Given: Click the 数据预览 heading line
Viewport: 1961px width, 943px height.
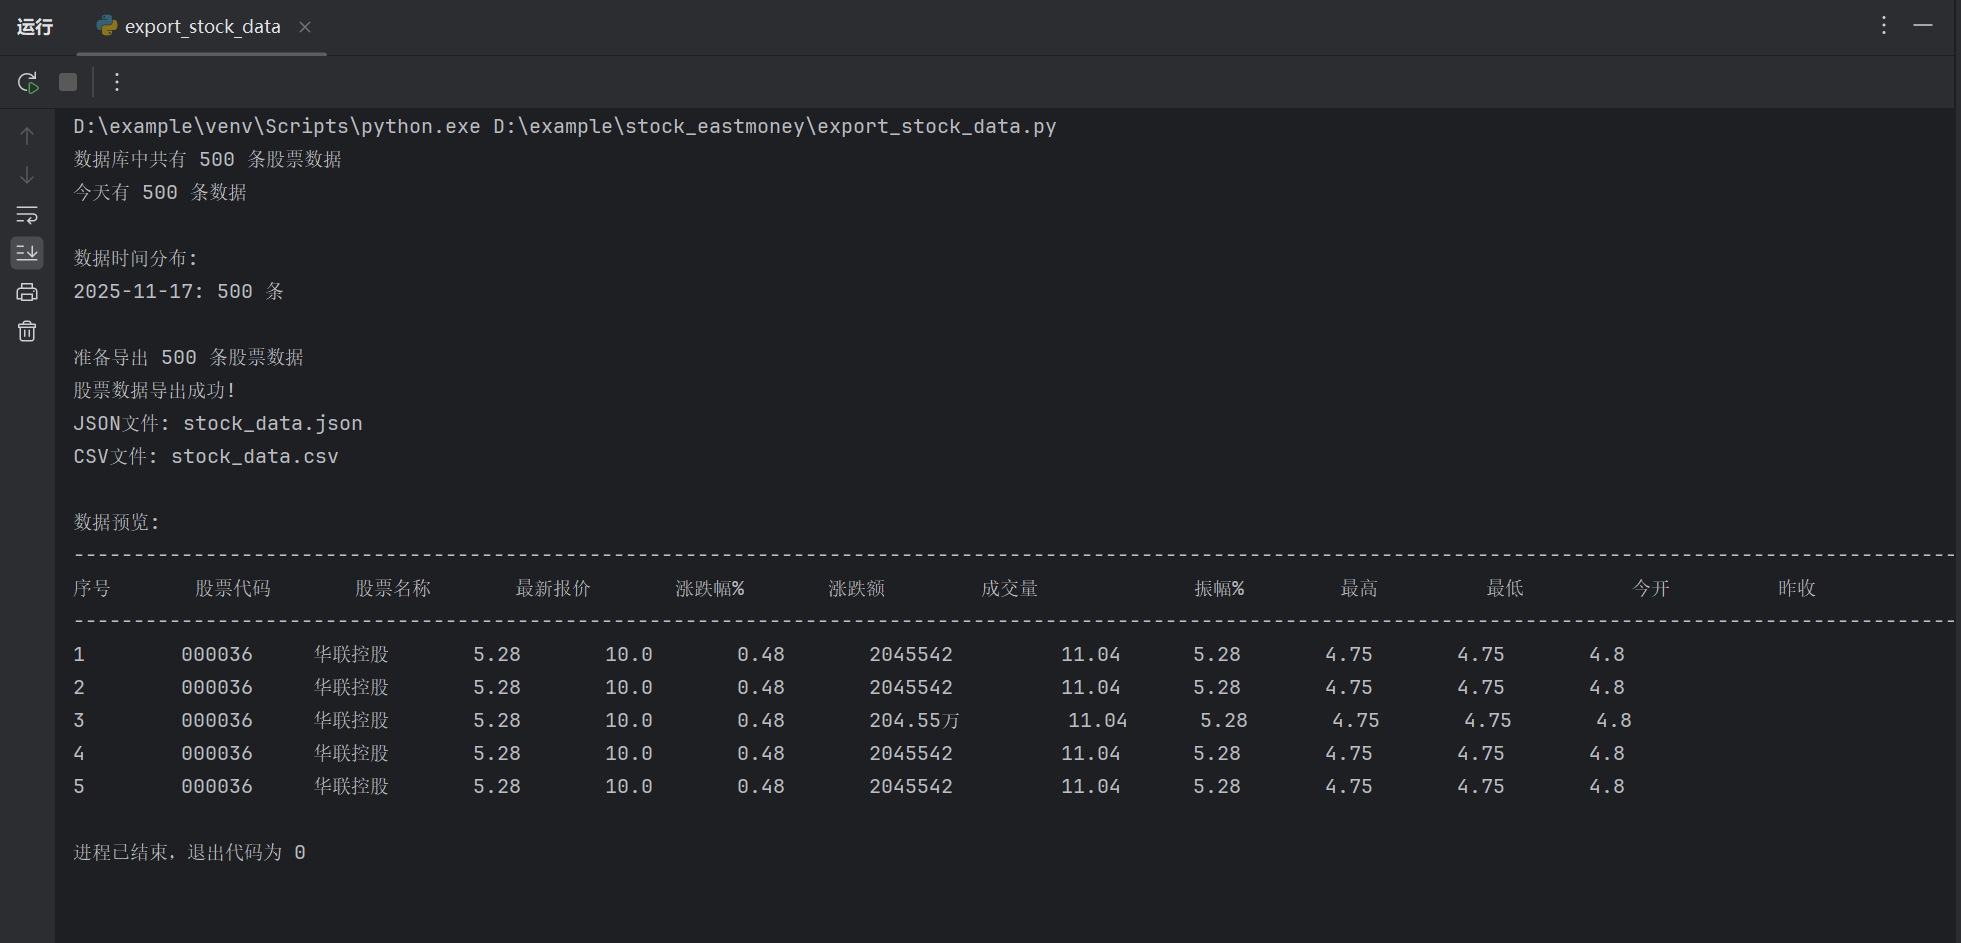Looking at the screenshot, I should 117,522.
